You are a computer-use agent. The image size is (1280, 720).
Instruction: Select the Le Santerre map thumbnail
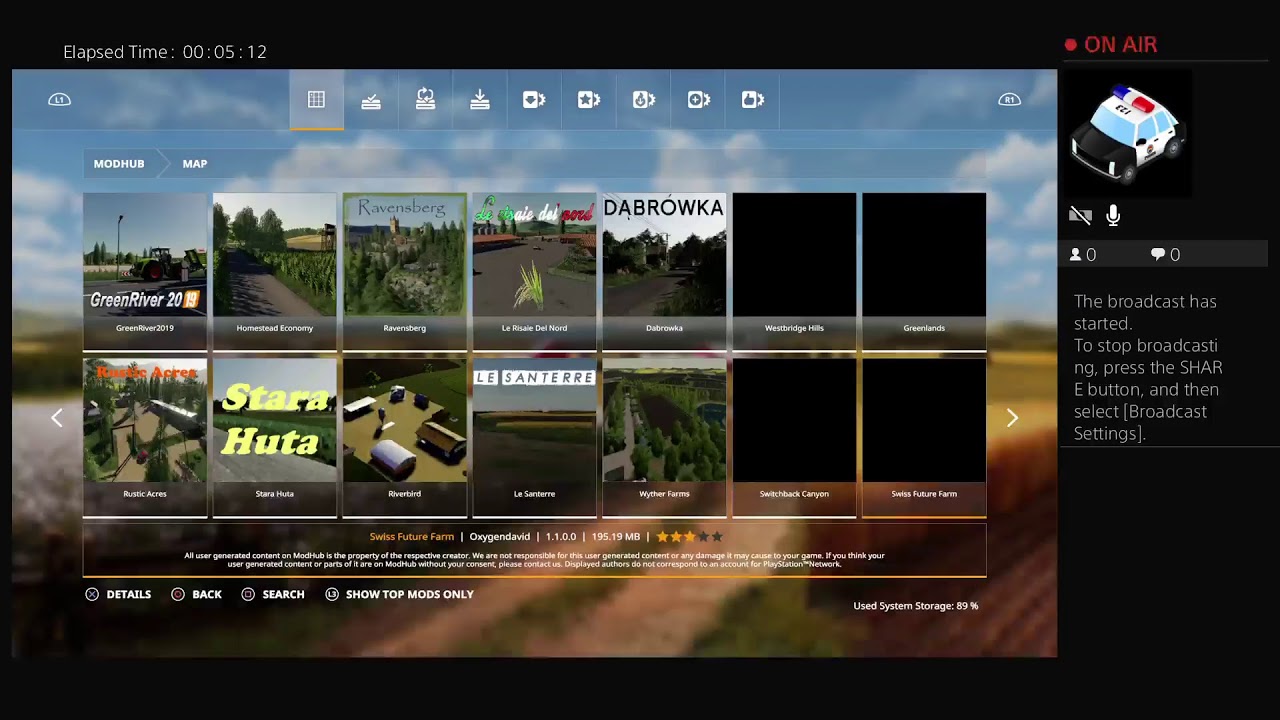[x=535, y=421]
